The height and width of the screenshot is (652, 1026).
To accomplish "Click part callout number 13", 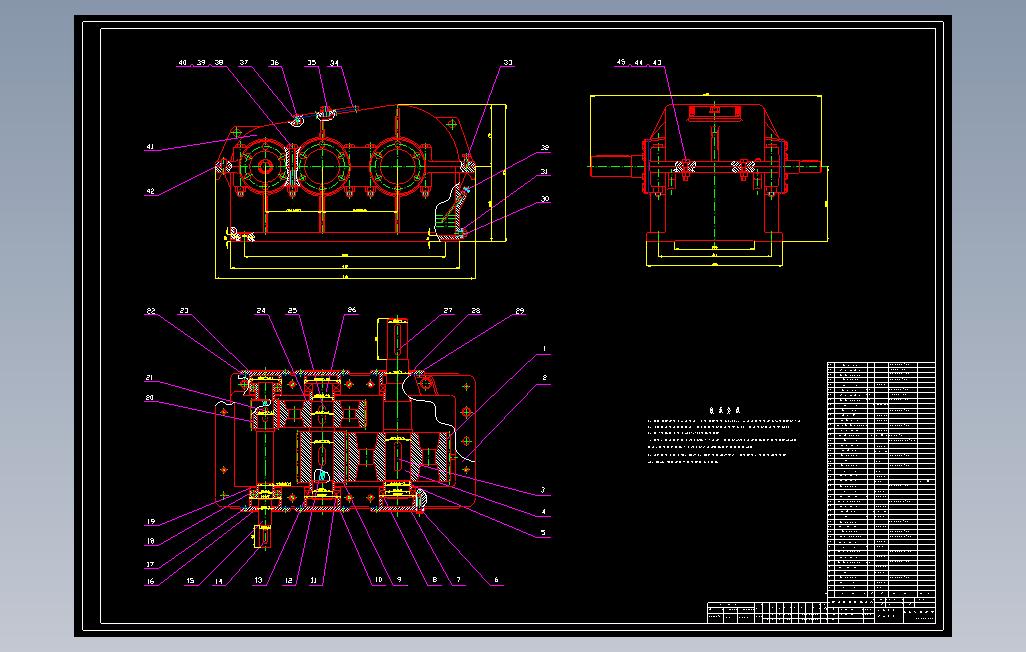I will (x=258, y=580).
